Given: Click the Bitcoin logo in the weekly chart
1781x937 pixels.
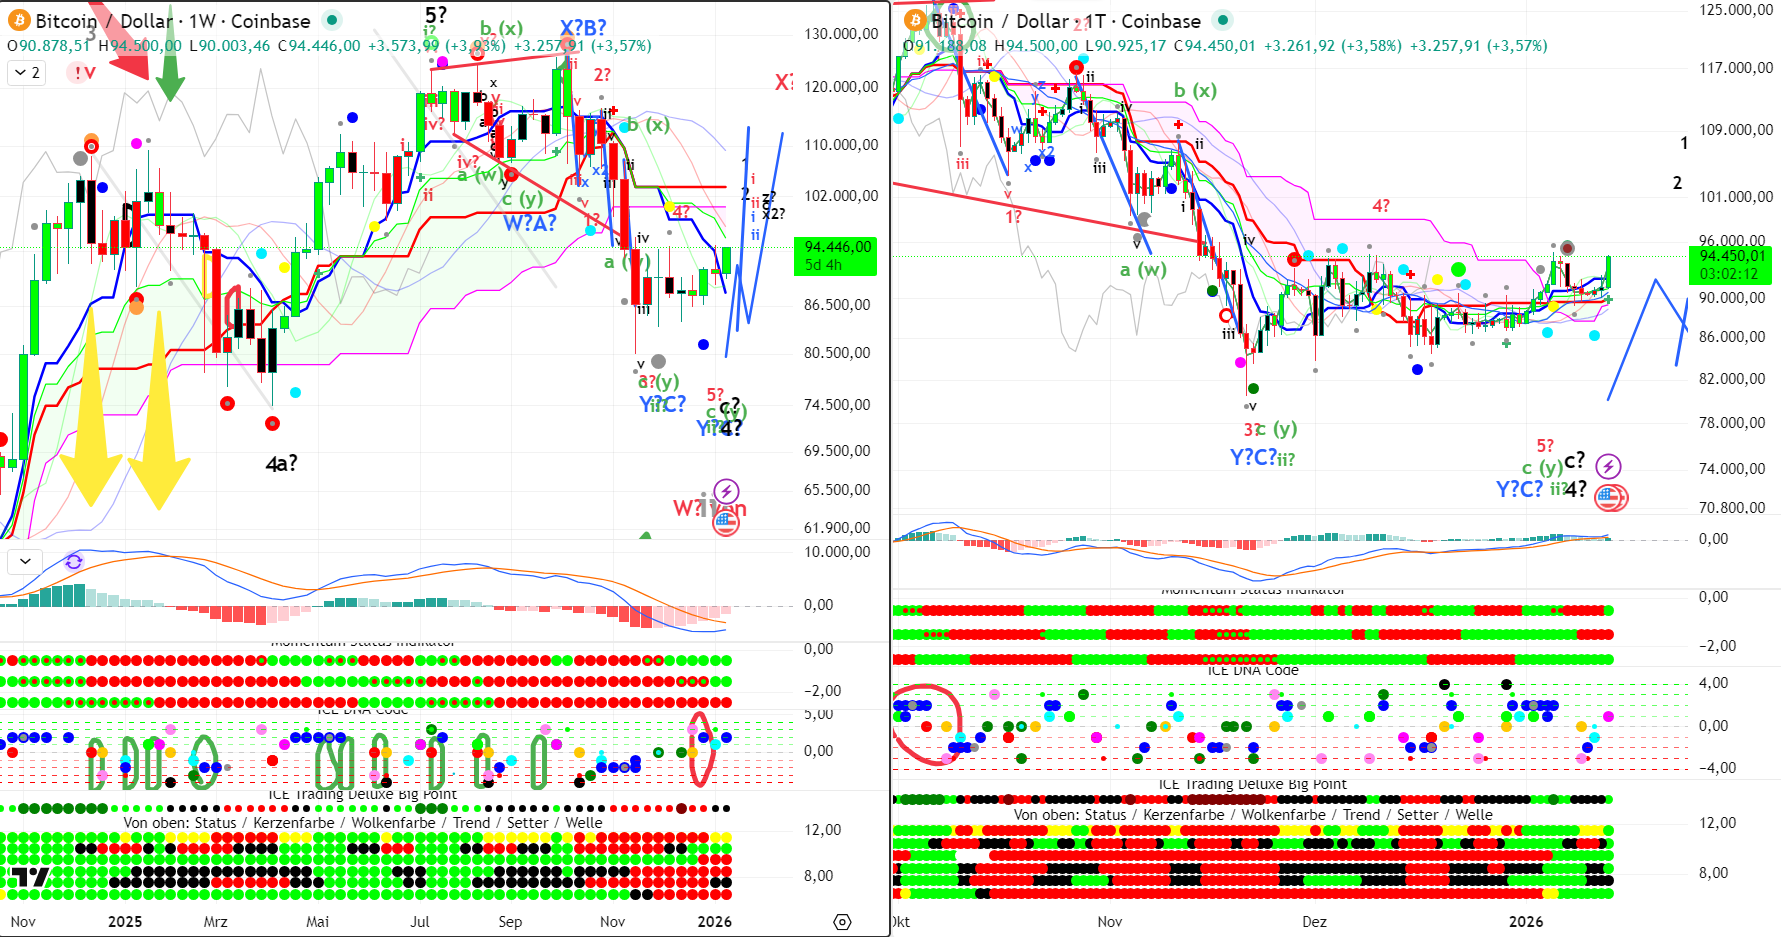Looking at the screenshot, I should point(19,21).
